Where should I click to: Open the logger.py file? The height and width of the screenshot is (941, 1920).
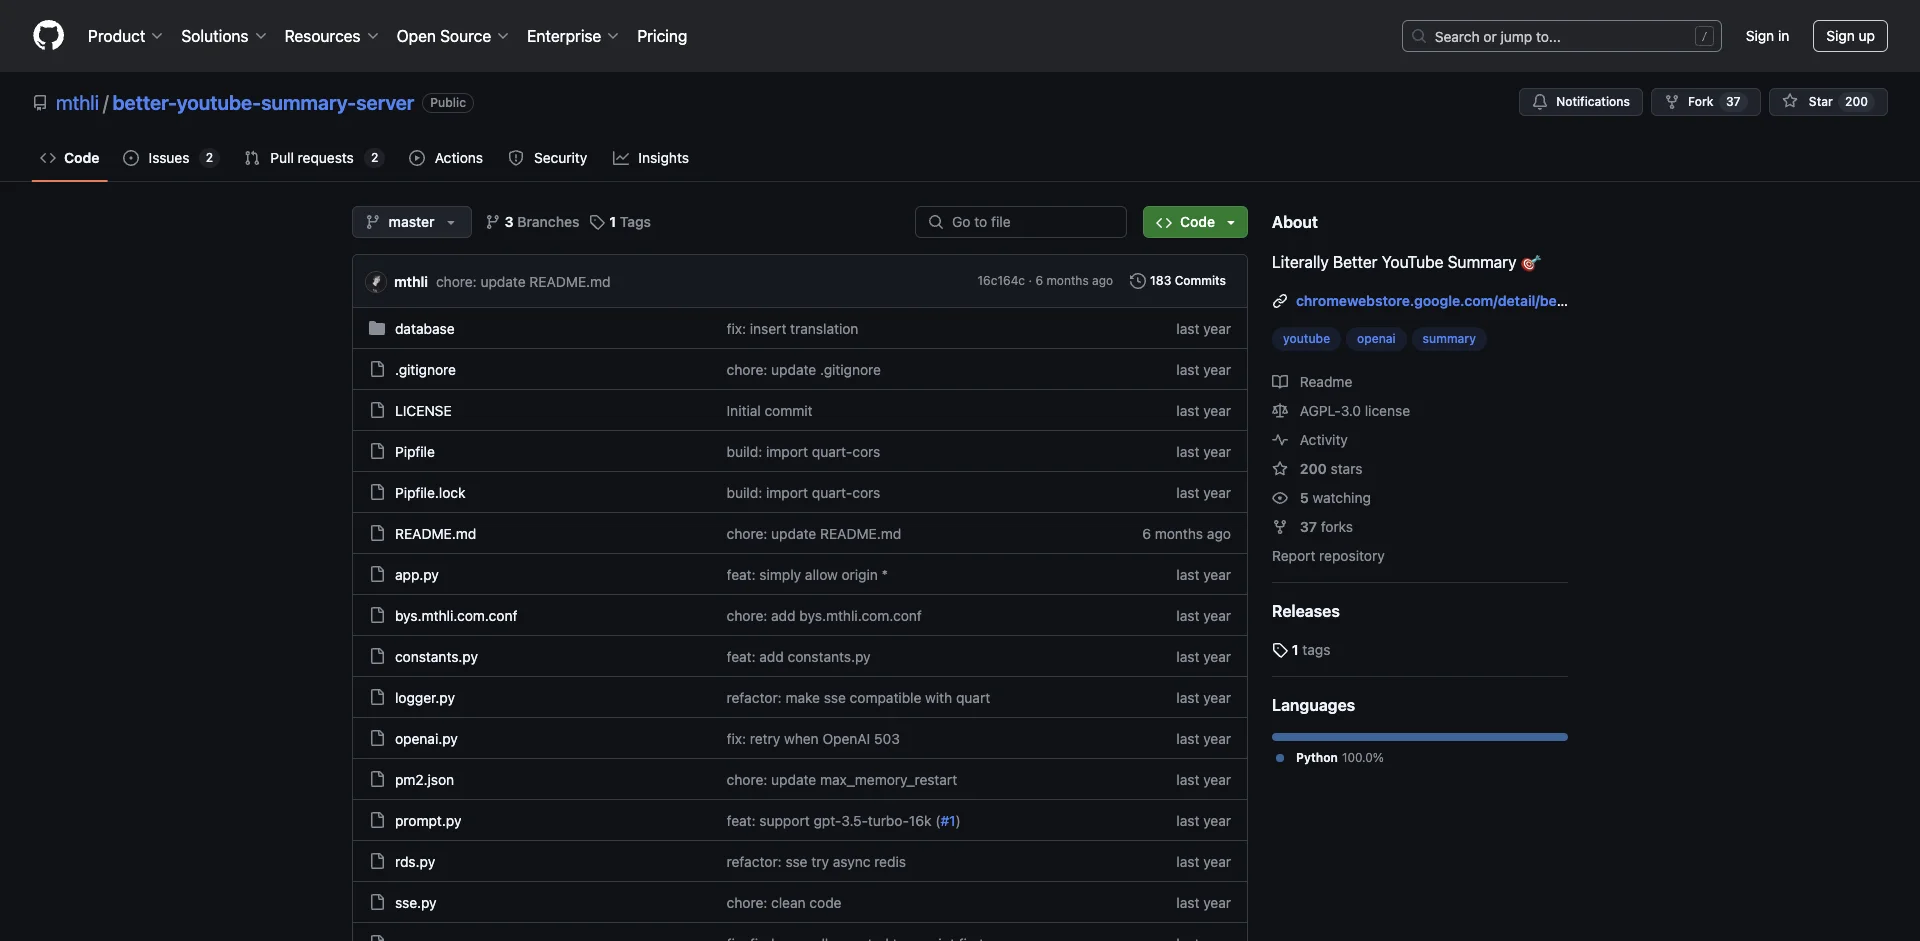coord(425,698)
